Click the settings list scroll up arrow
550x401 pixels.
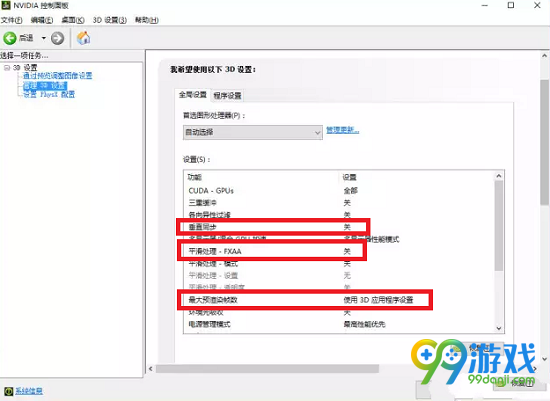[499, 176]
